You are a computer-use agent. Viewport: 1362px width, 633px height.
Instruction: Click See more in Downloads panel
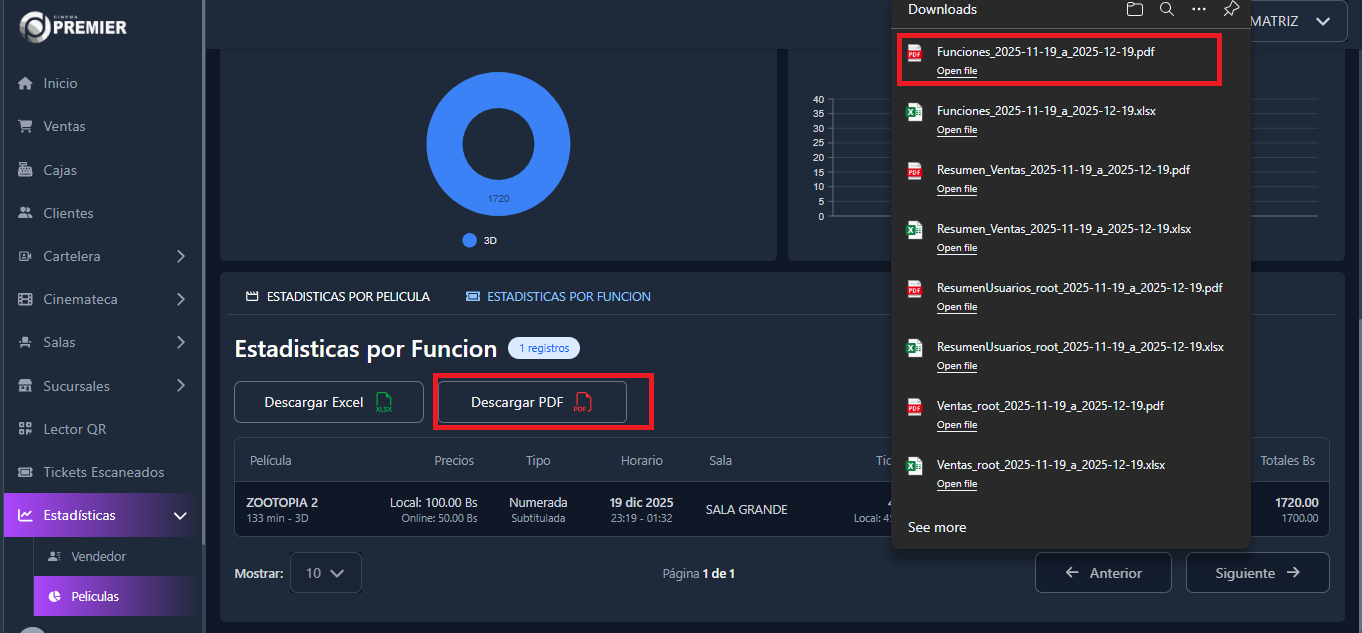[937, 527]
